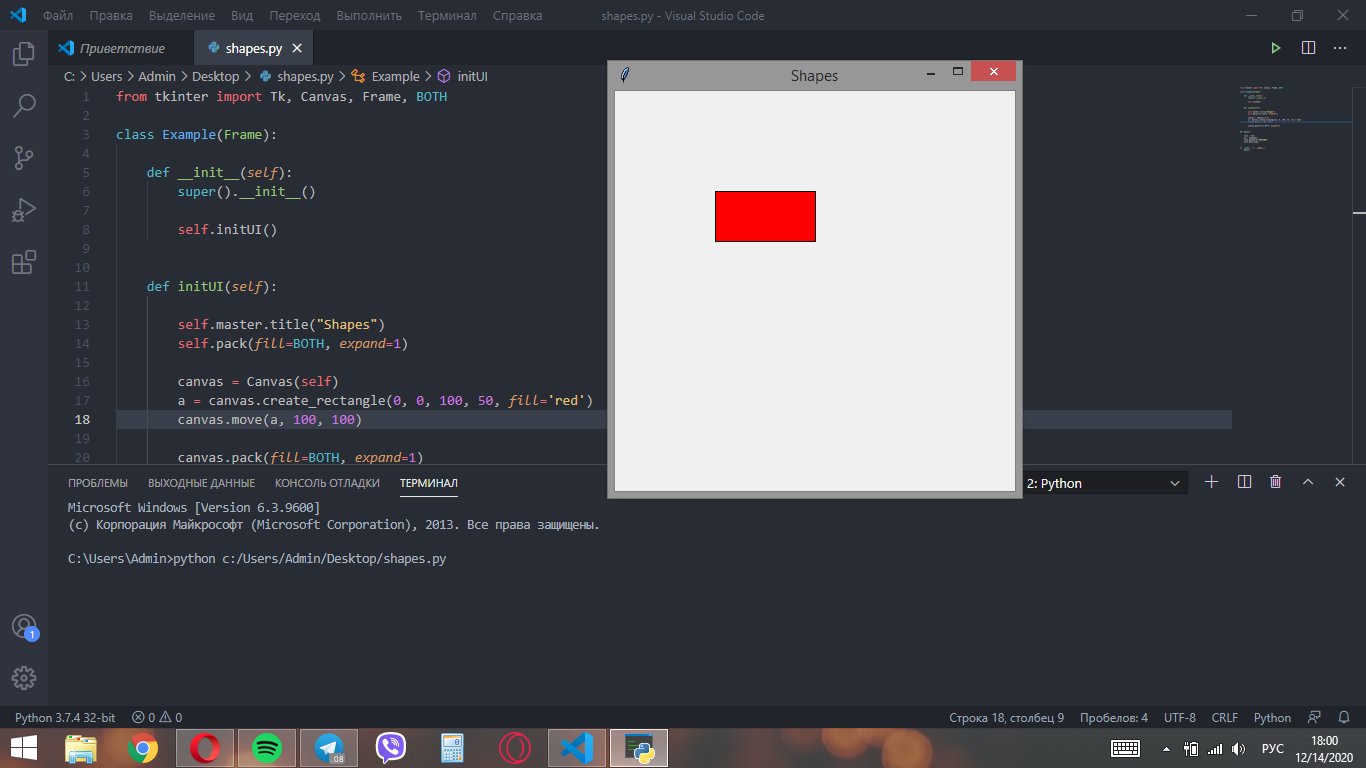Close the terminal panel
The width and height of the screenshot is (1366, 768).
1340,482
